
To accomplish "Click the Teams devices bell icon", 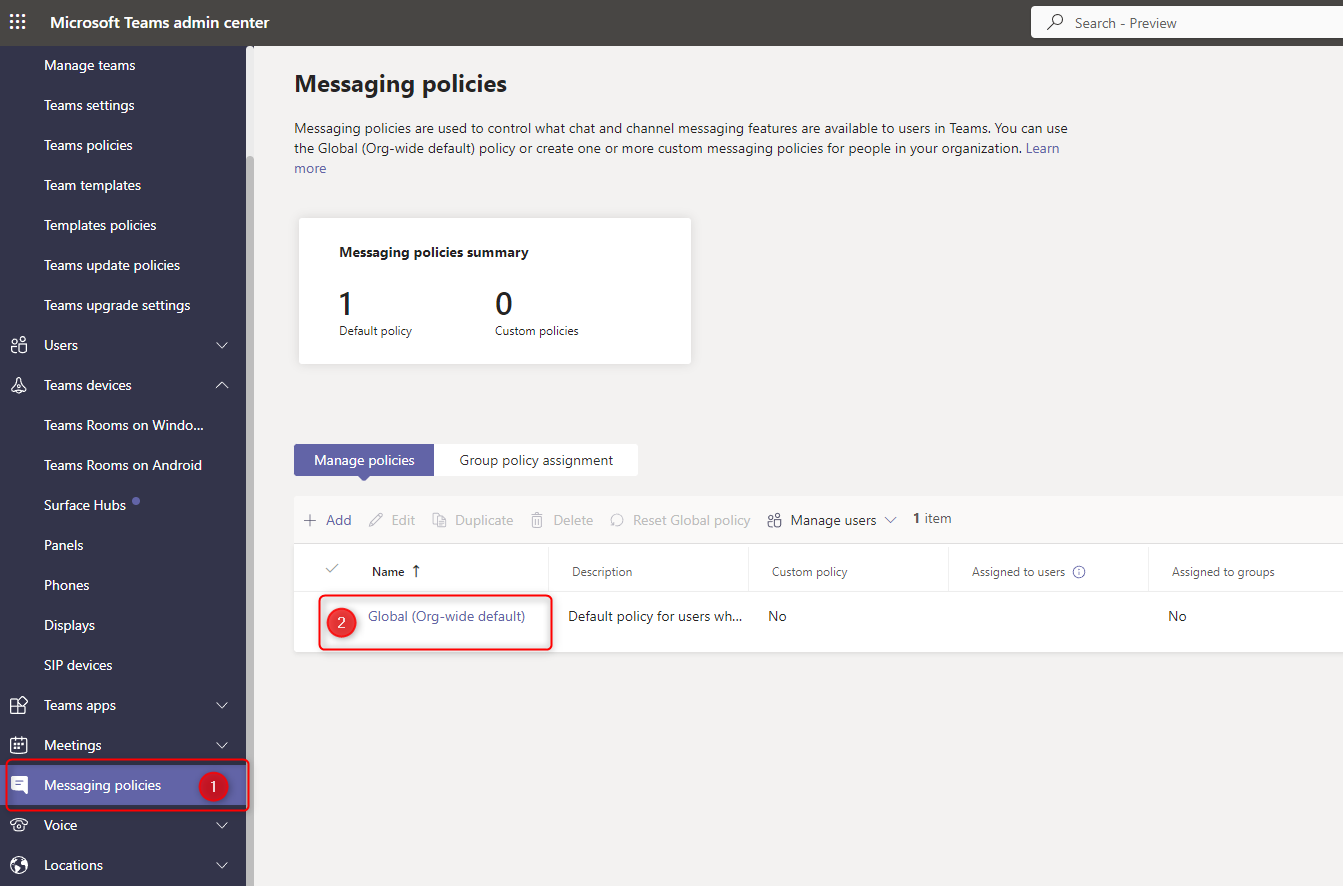I will pos(19,385).
